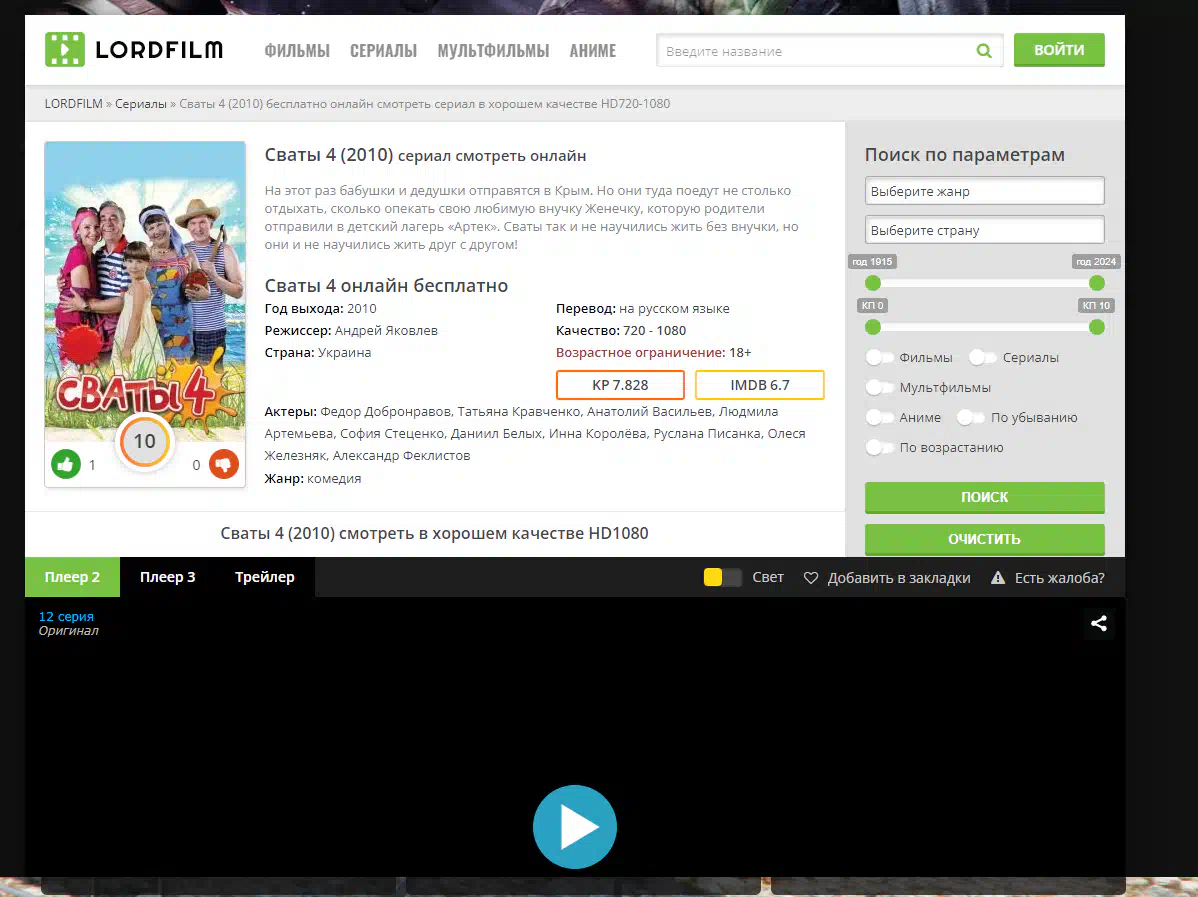Click the green thumbs-up like icon
This screenshot has width=1198, height=897.
click(x=66, y=464)
